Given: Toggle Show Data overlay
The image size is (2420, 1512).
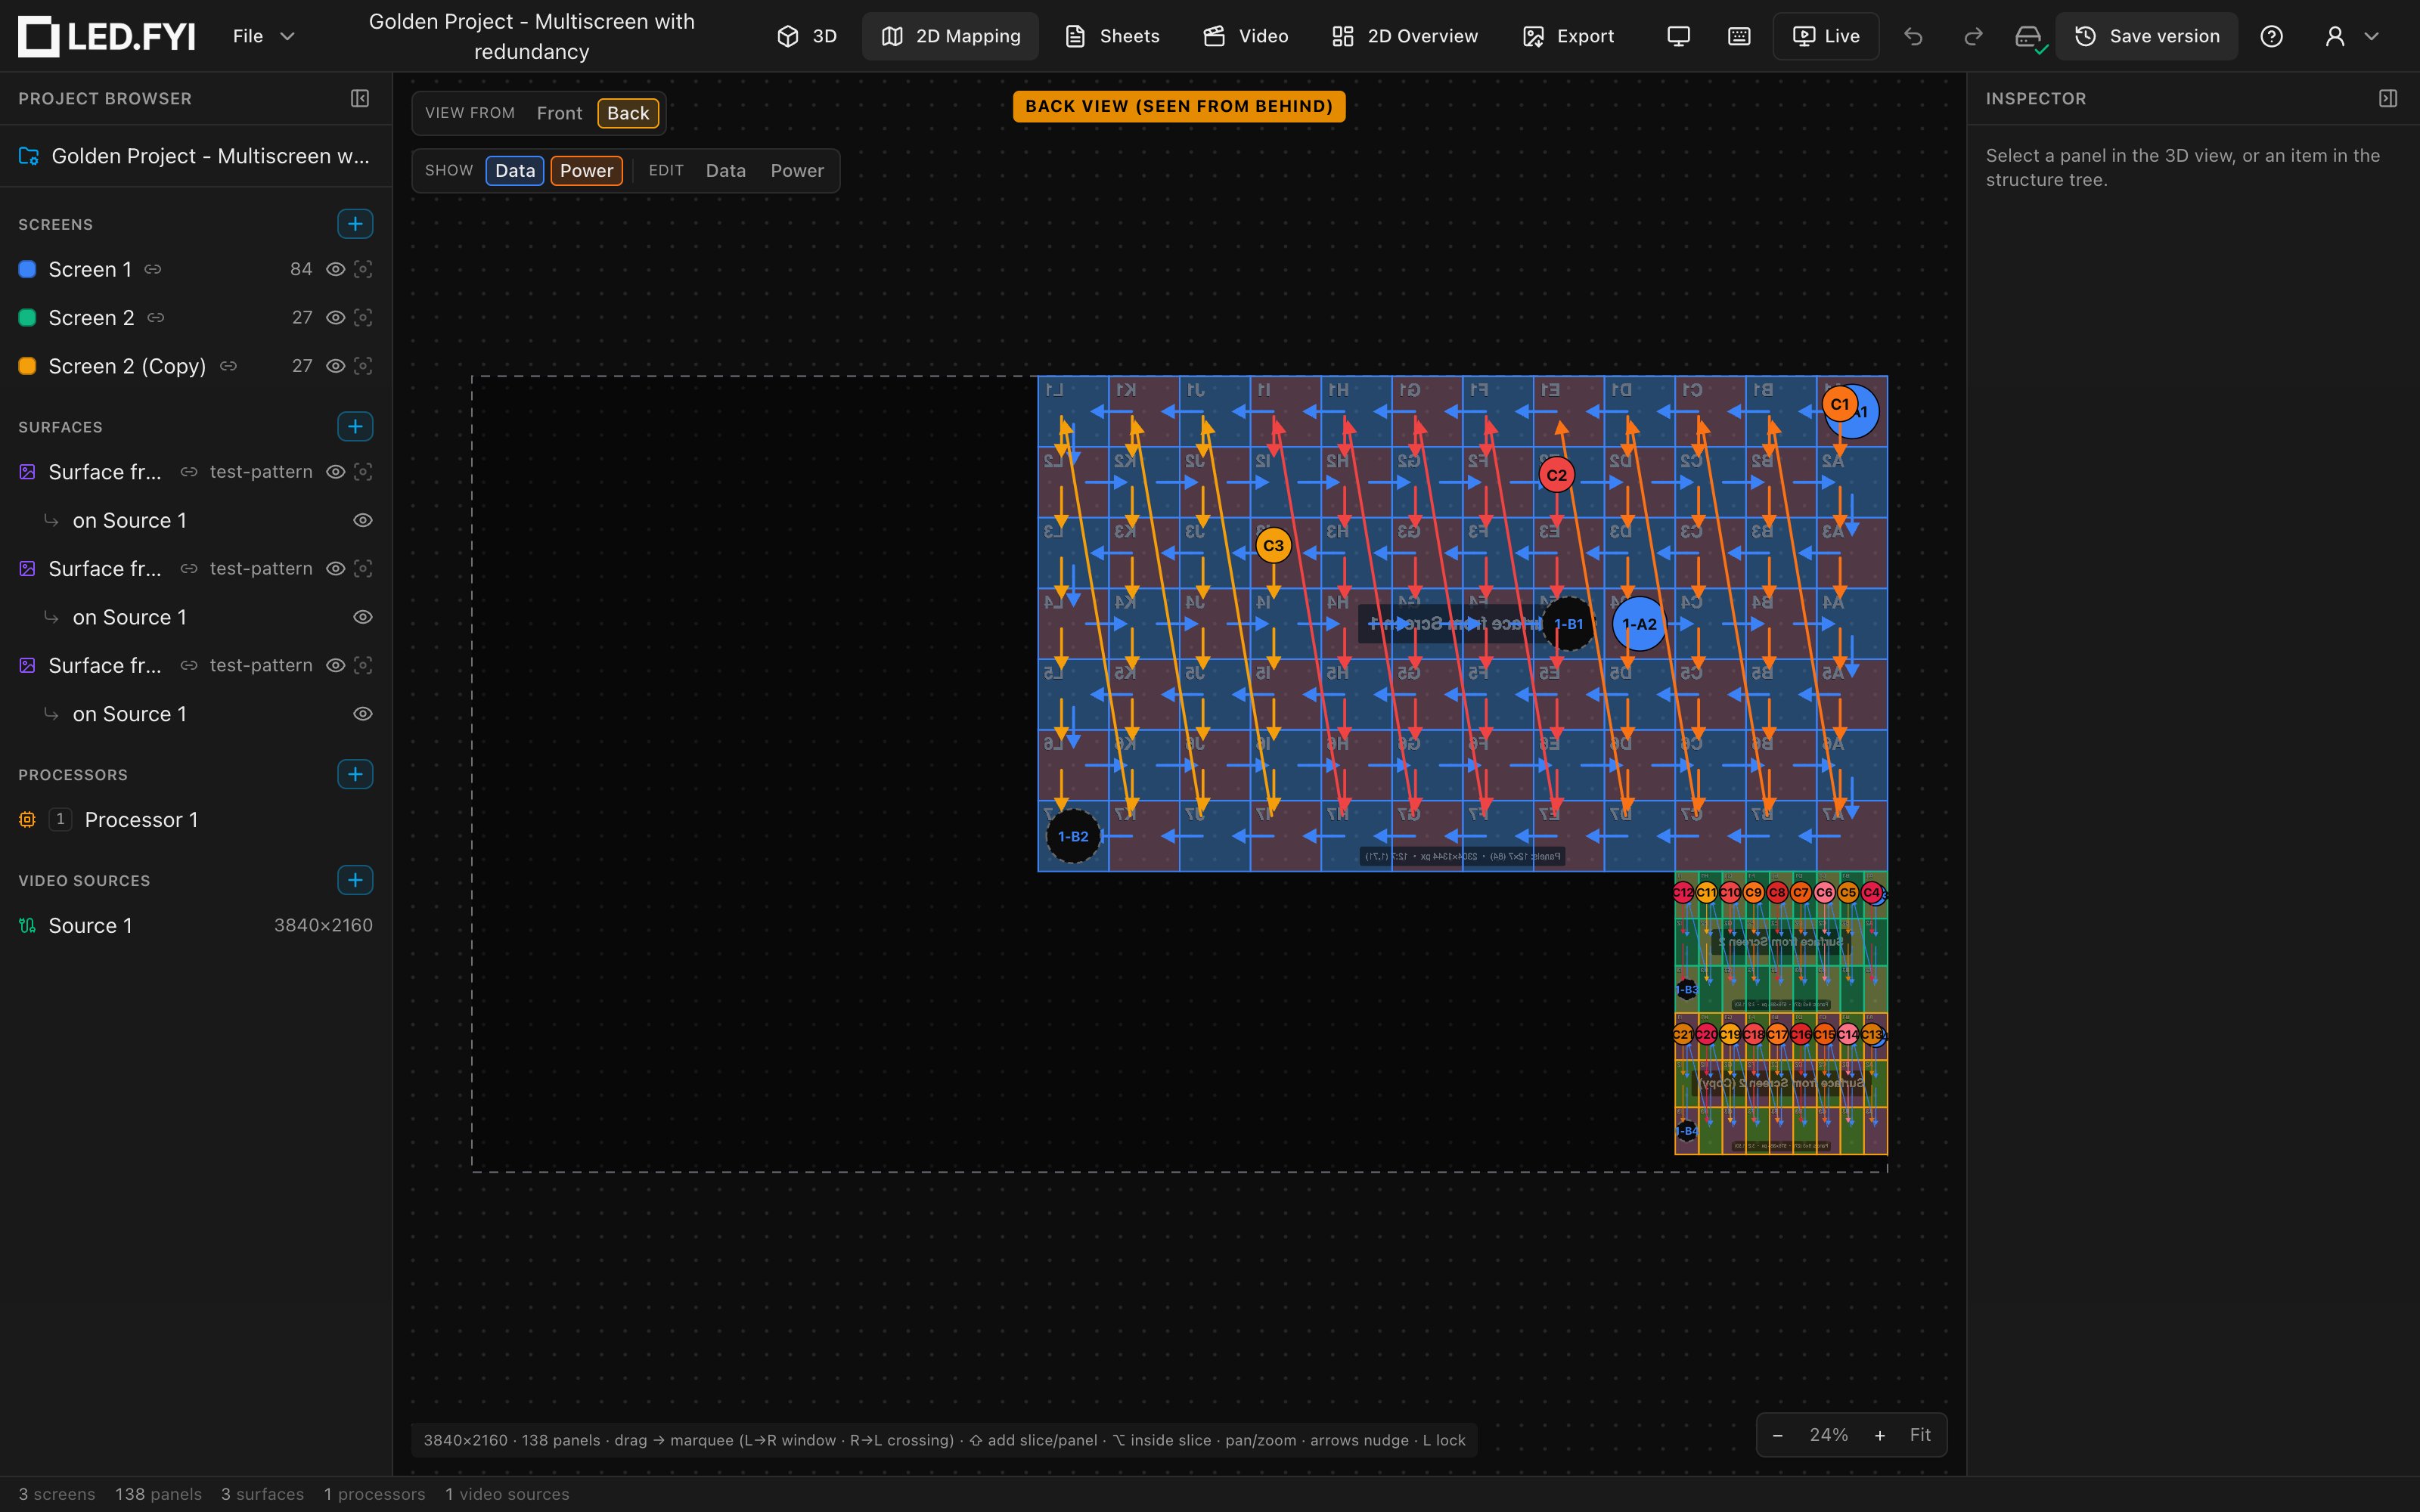Looking at the screenshot, I should pos(515,171).
